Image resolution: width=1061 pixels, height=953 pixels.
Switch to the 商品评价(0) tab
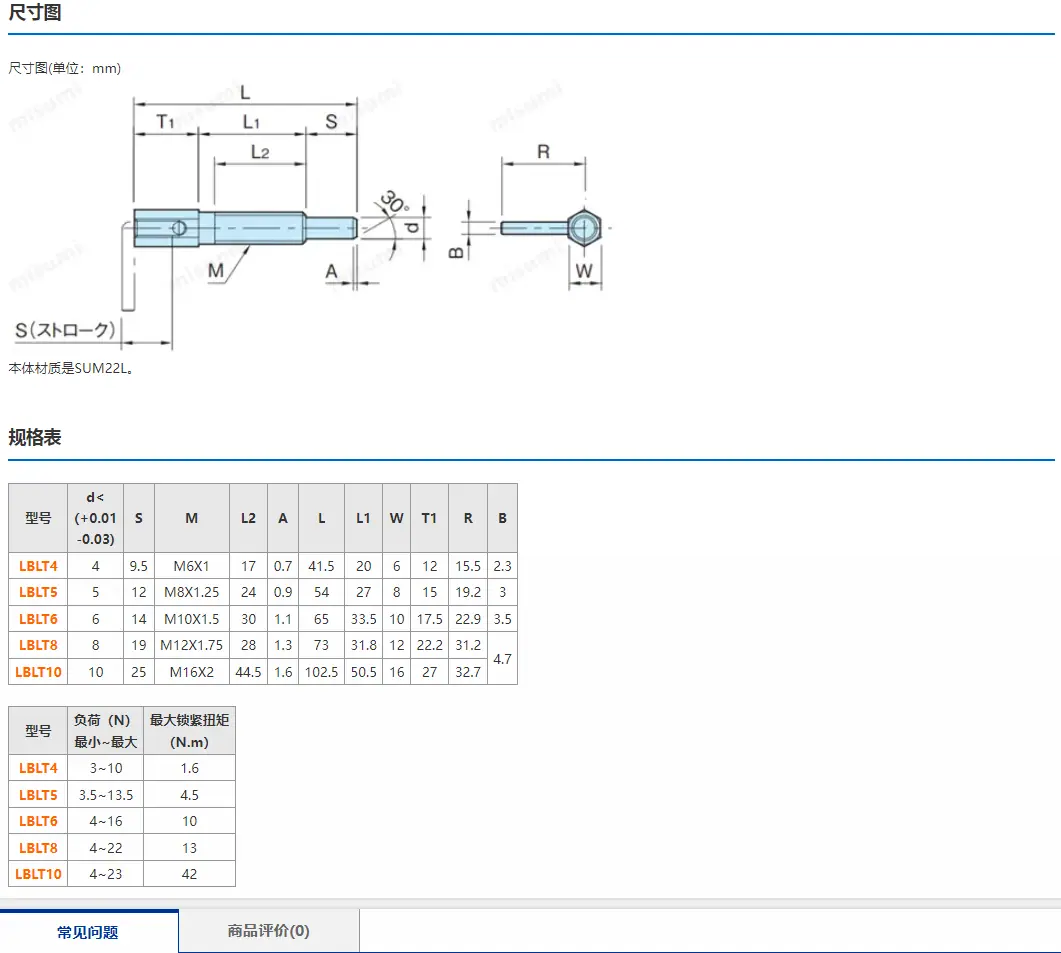[x=269, y=931]
